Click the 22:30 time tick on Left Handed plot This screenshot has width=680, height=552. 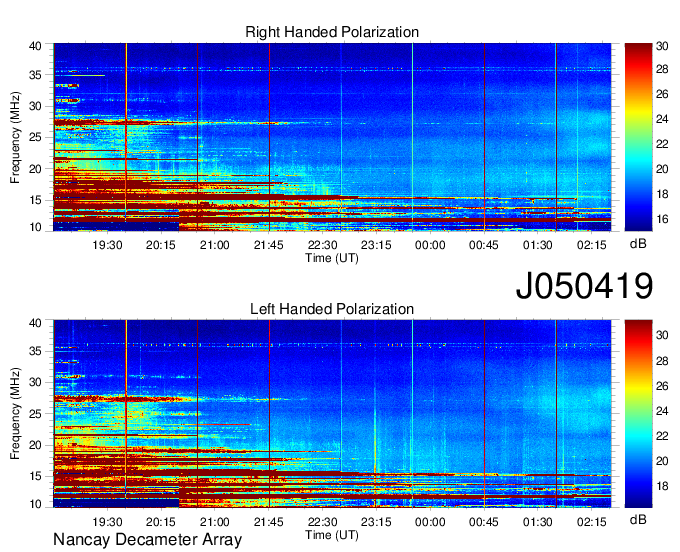pos(323,522)
